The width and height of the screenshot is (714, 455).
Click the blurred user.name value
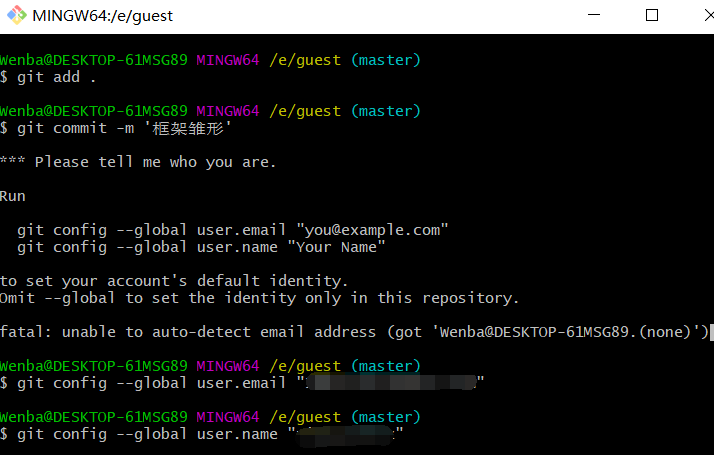click(345, 435)
